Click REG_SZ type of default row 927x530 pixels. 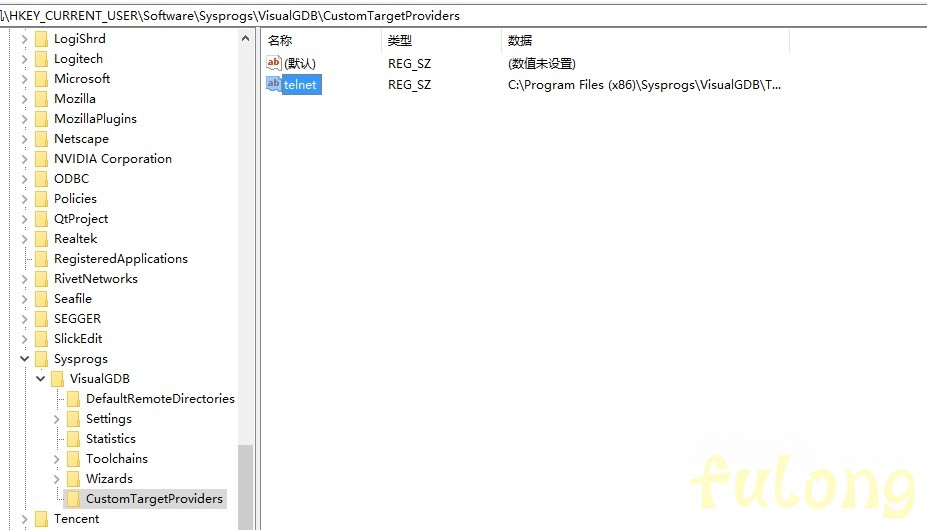(x=410, y=63)
